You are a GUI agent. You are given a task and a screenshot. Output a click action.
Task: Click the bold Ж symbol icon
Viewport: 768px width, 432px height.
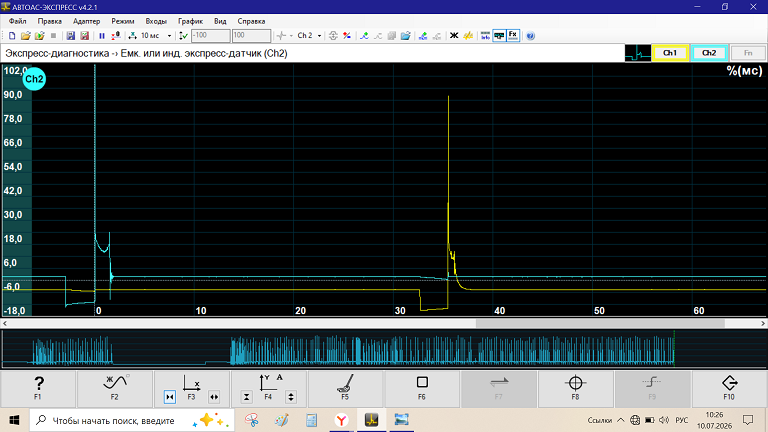pyautogui.click(x=454, y=36)
